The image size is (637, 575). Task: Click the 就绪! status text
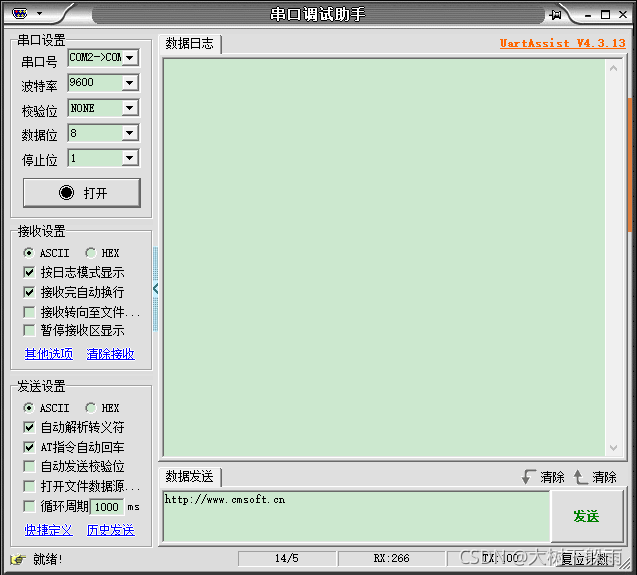pyautogui.click(x=48, y=559)
